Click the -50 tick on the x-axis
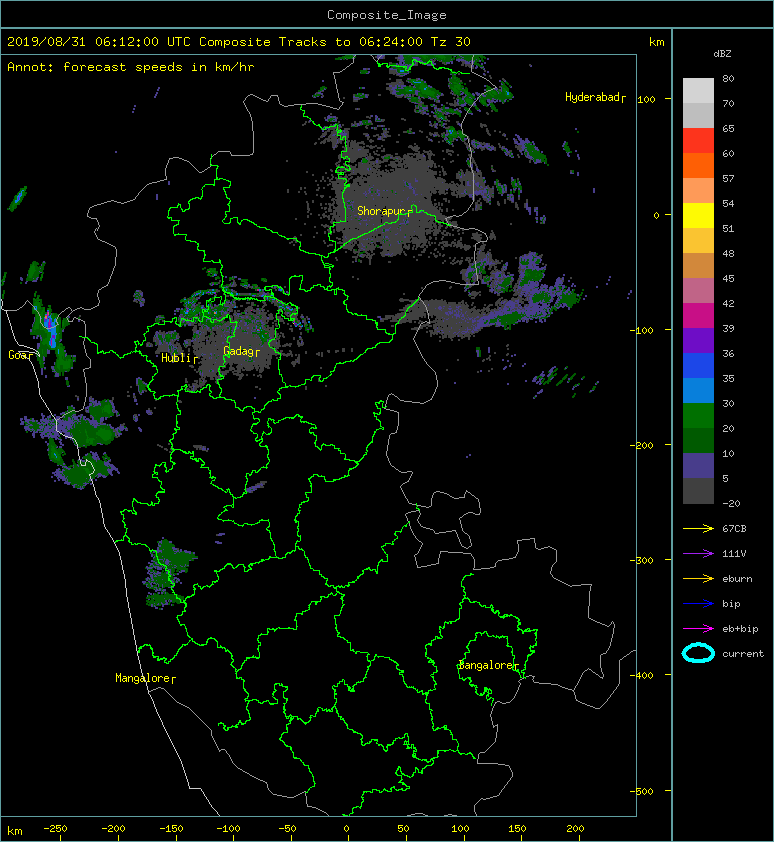Screen dimensions: 774x842 click(x=287, y=829)
